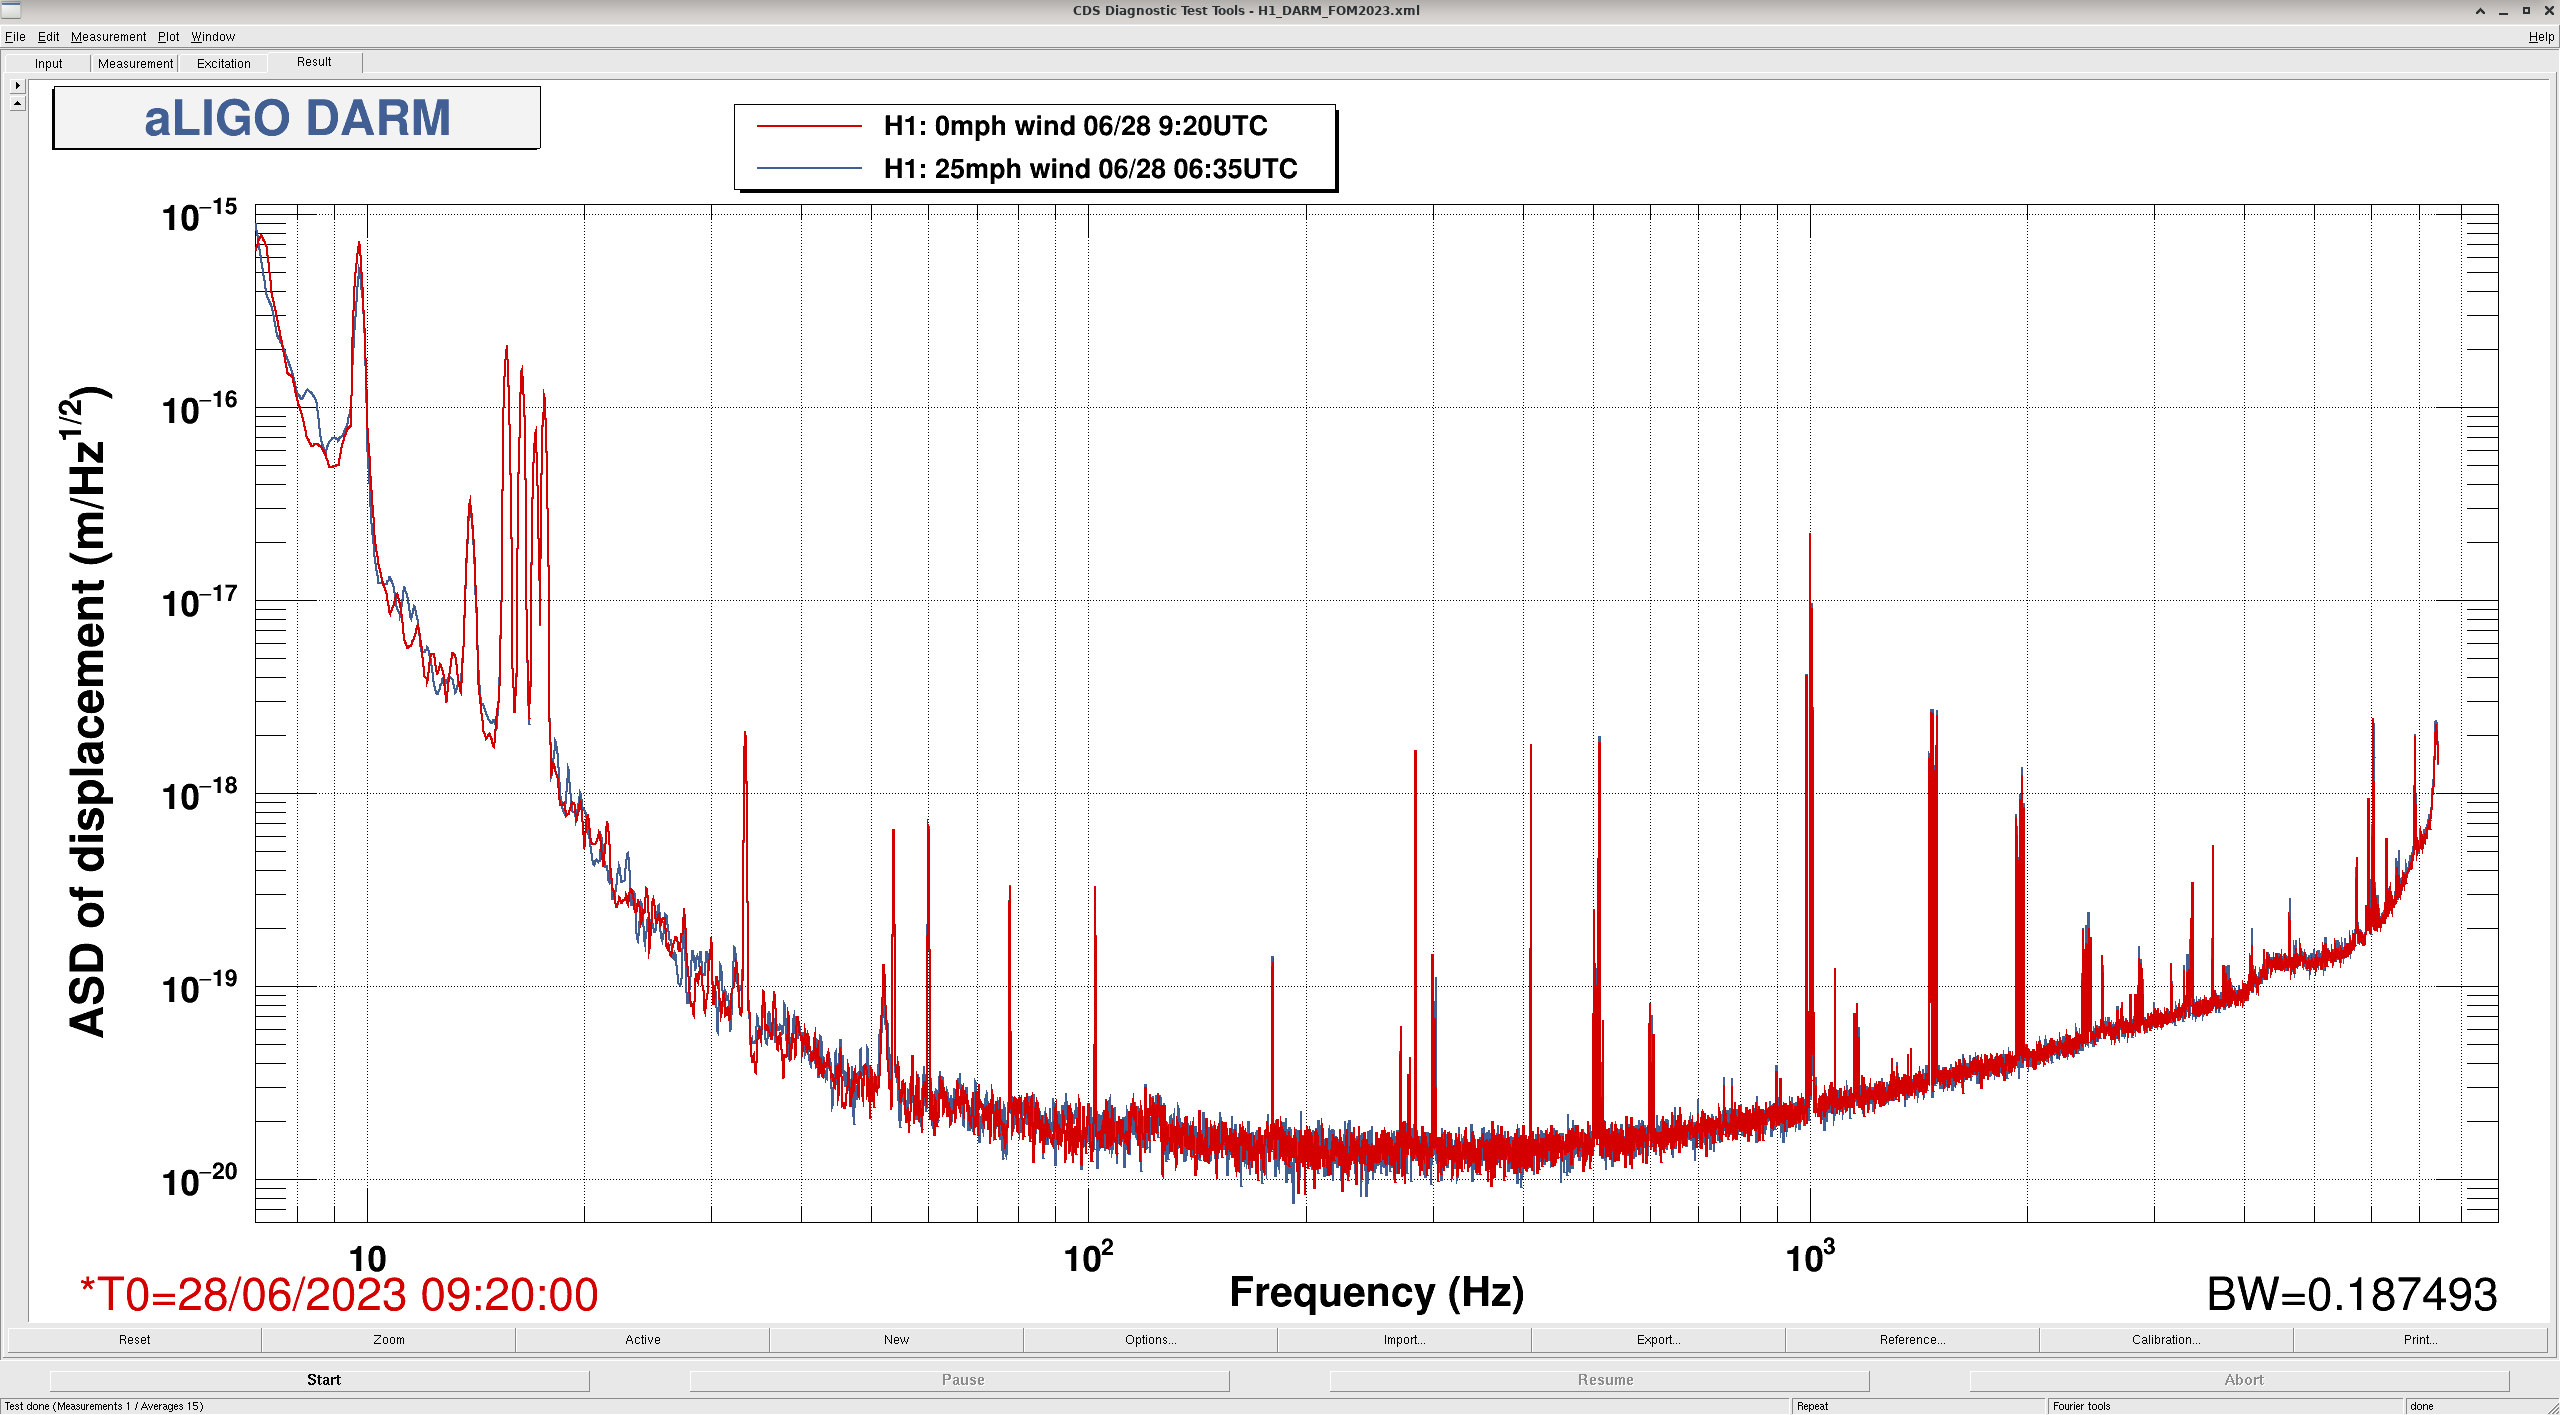Click the Export... button

point(1658,1340)
